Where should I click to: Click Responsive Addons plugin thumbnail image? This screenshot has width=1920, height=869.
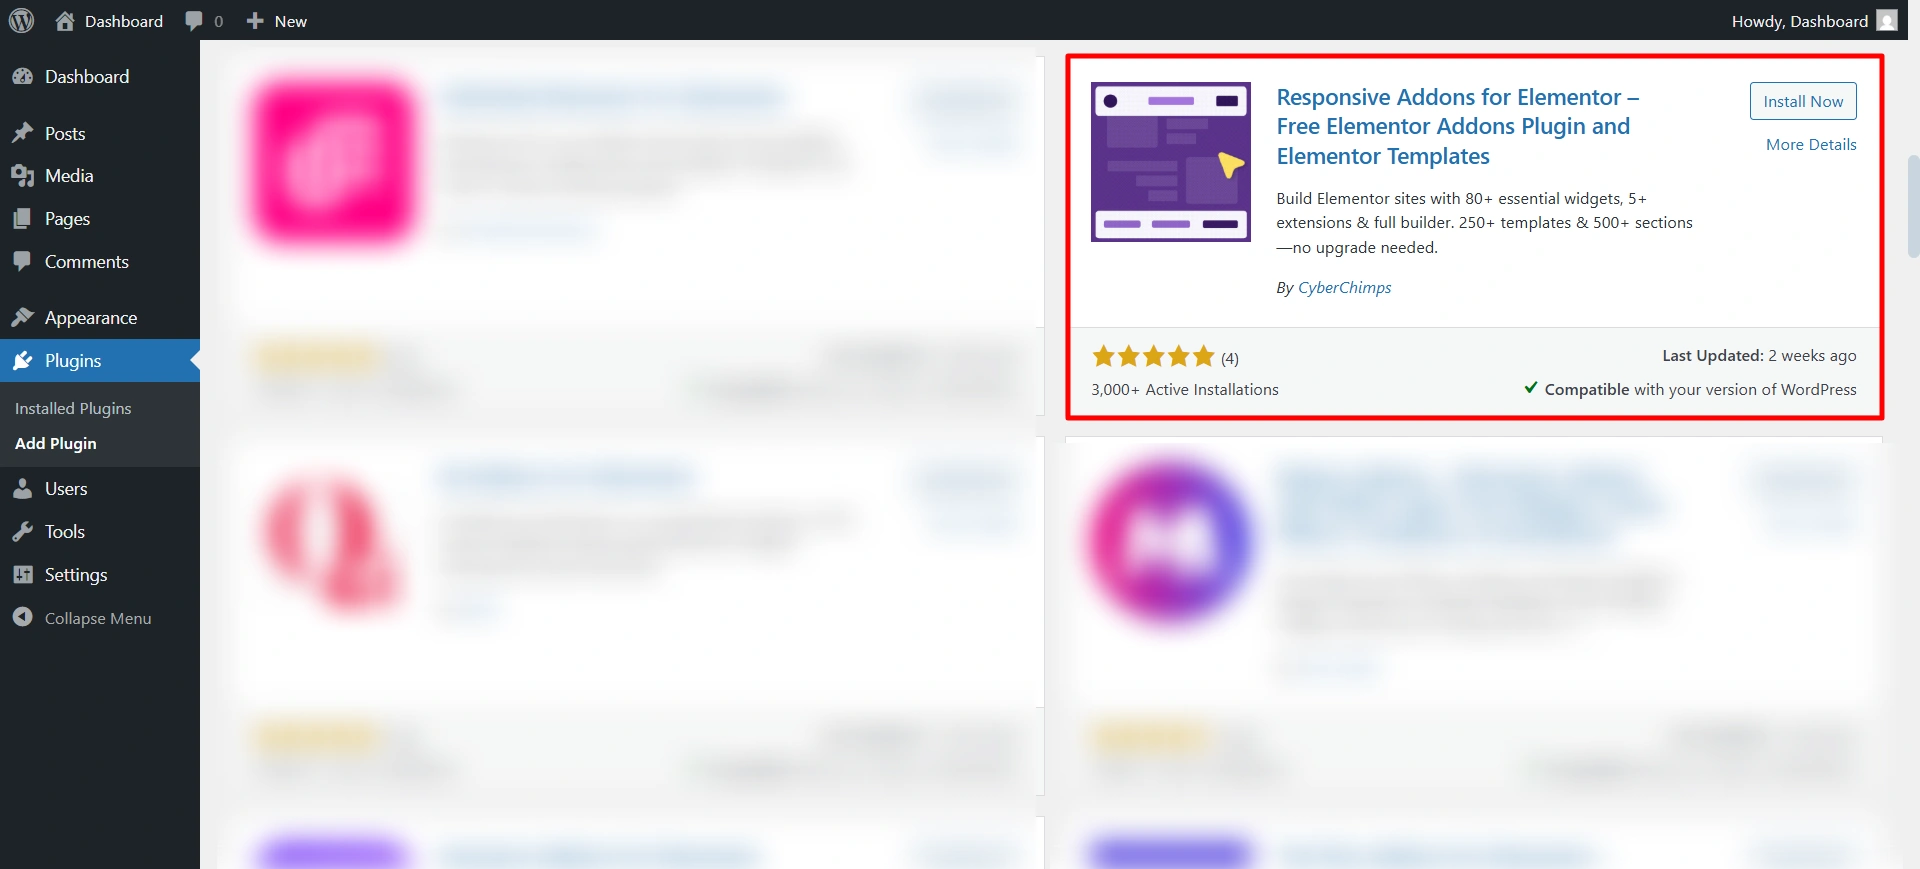pos(1171,162)
